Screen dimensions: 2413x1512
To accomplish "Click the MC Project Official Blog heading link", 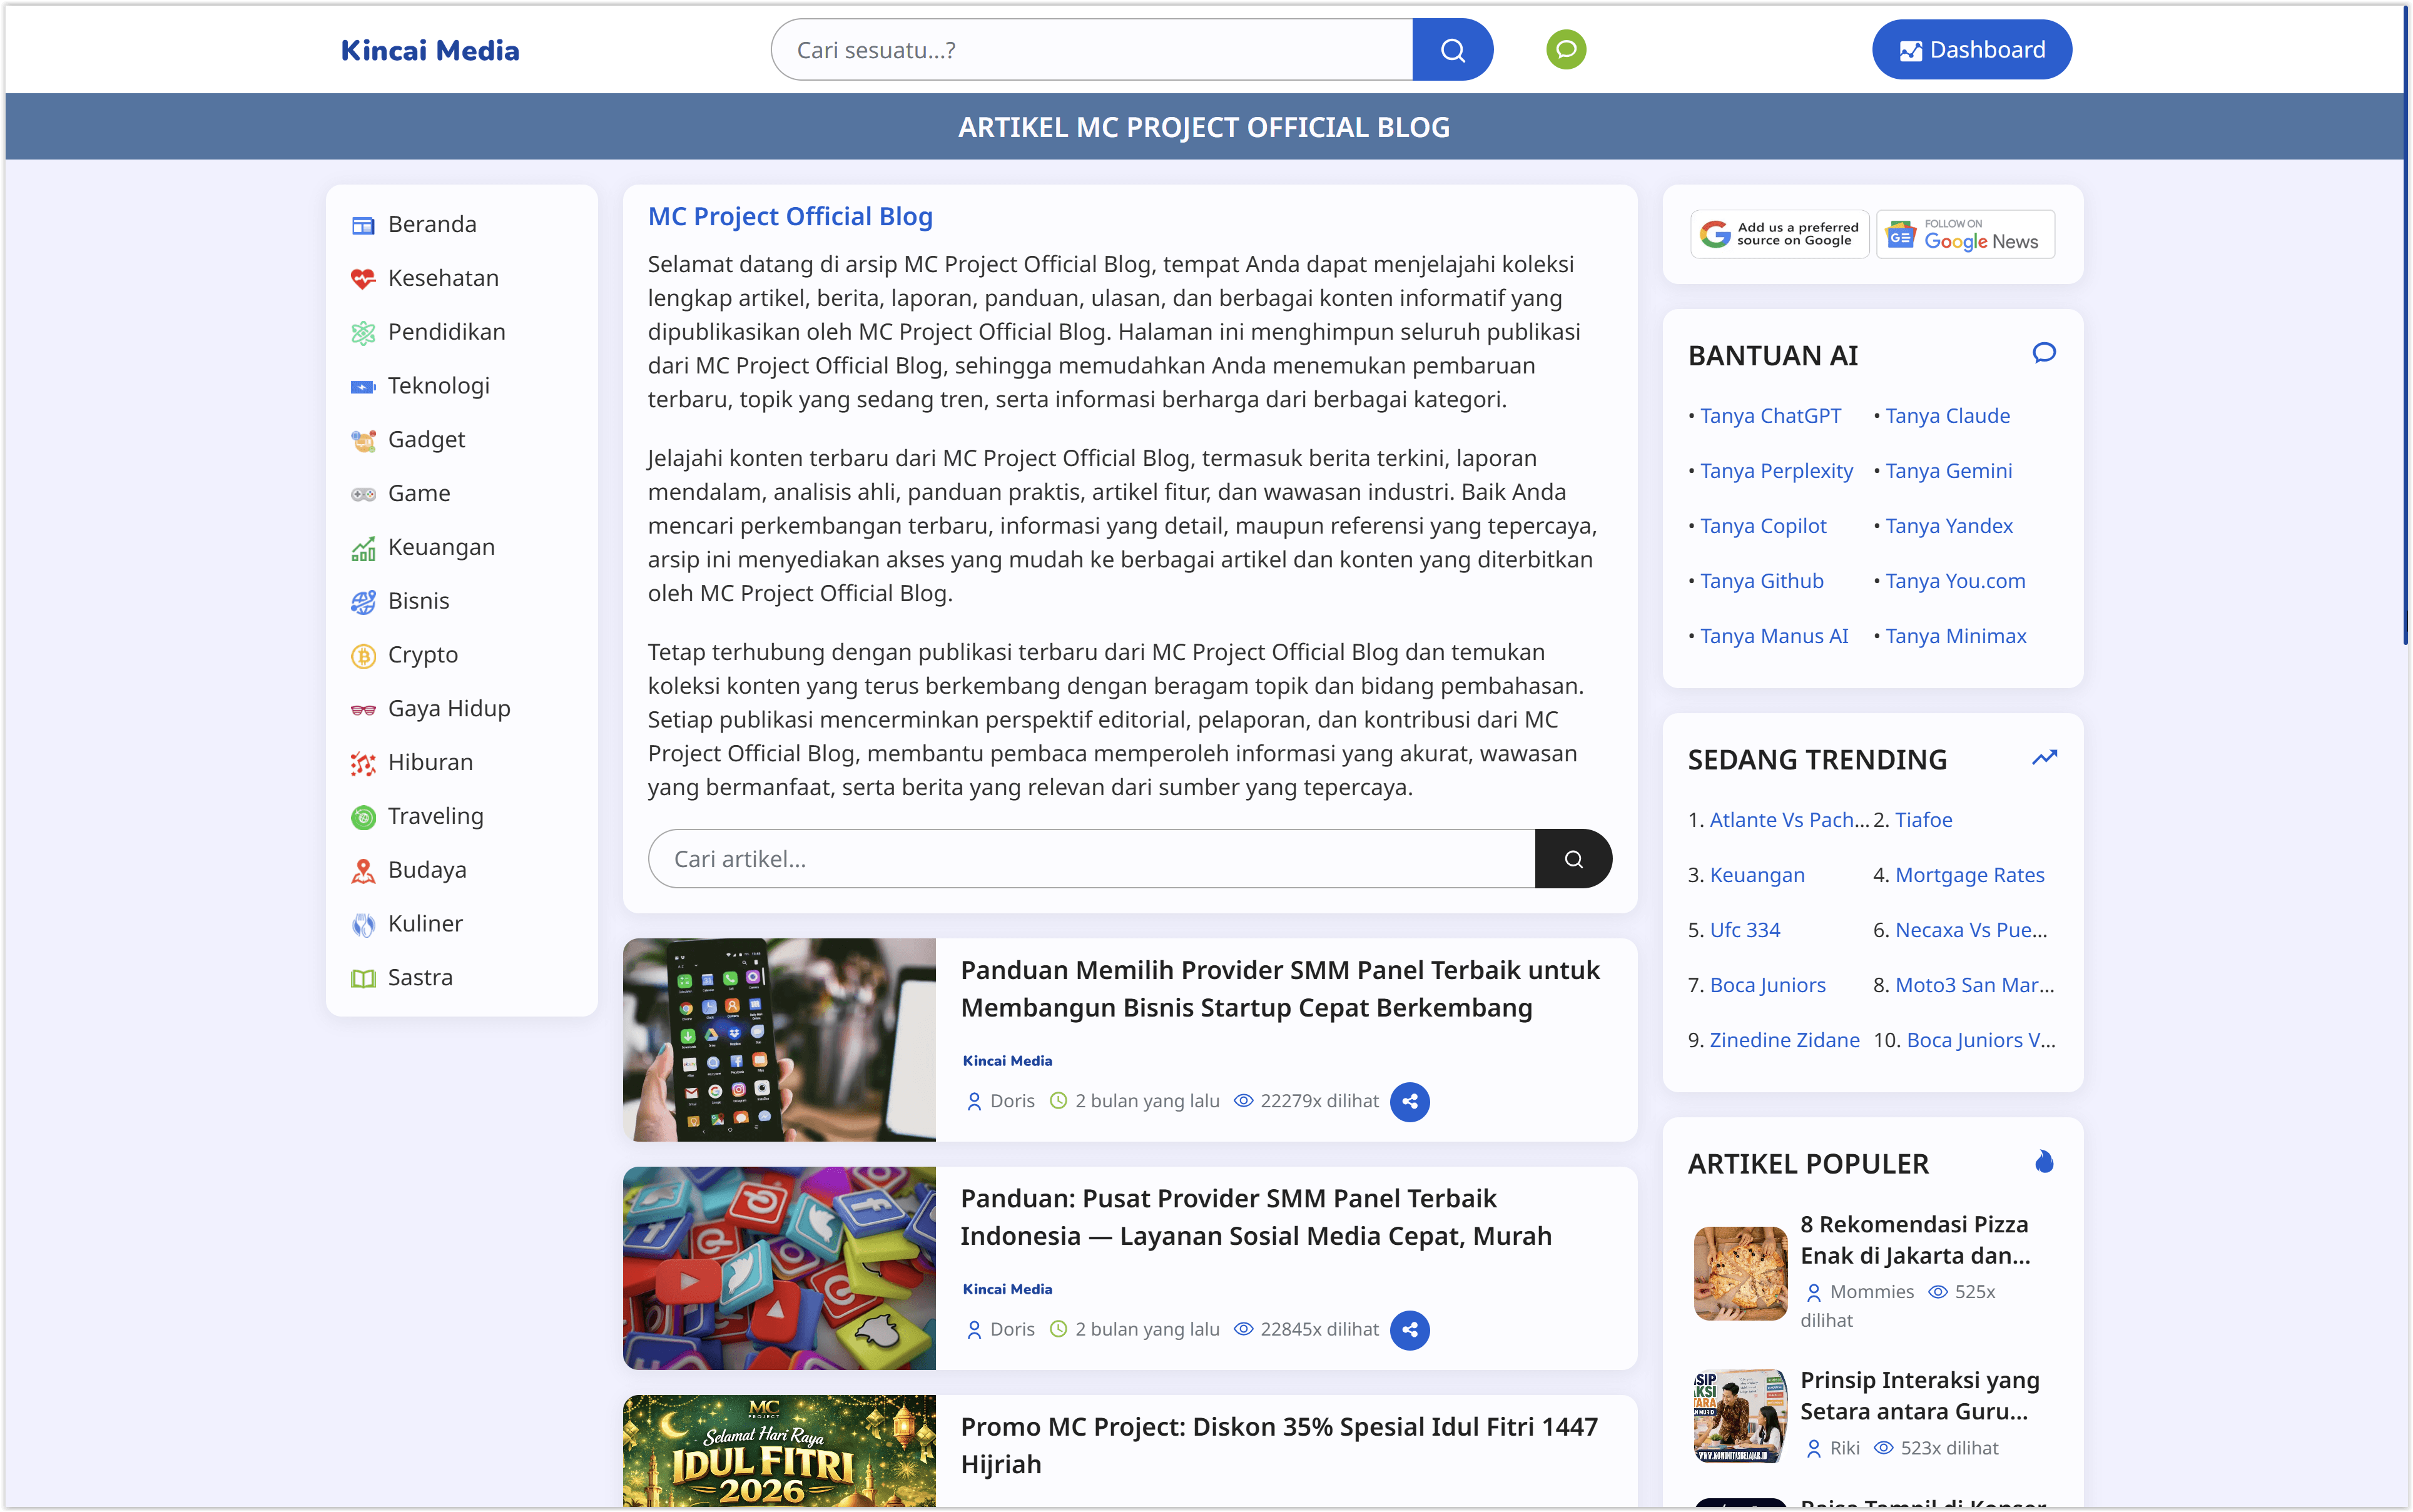I will [790, 217].
